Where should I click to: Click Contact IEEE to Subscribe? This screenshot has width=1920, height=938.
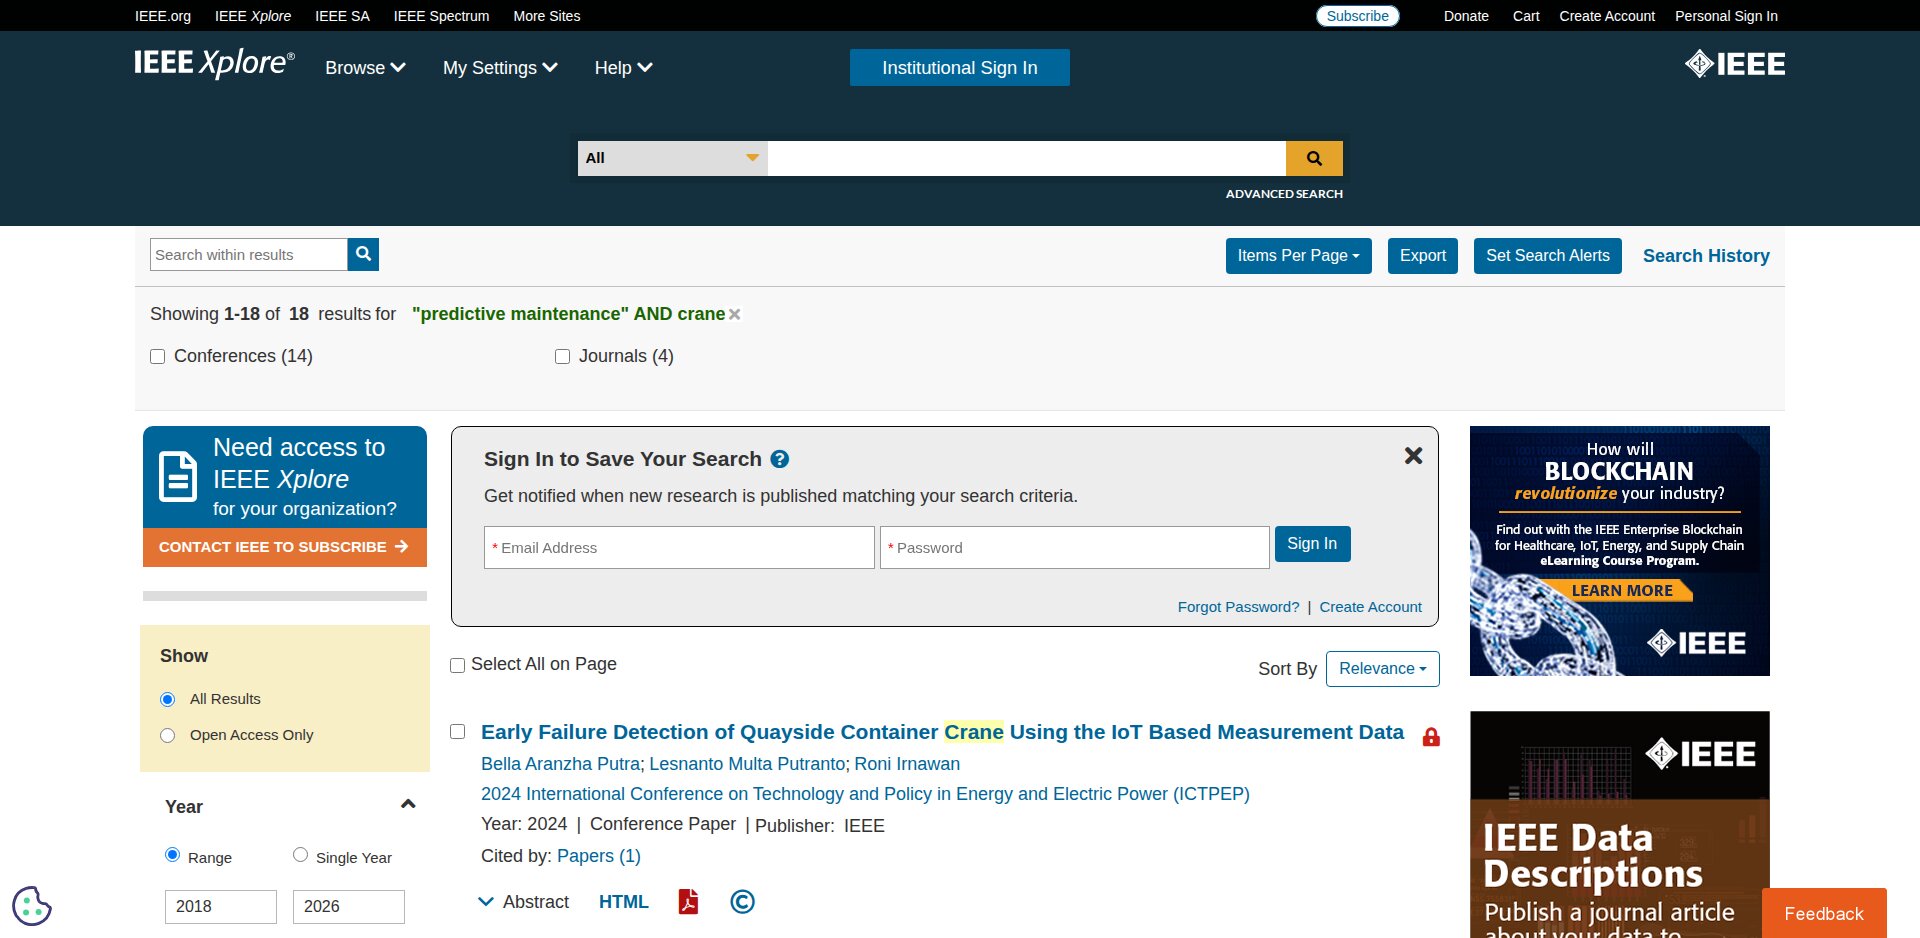pyautogui.click(x=284, y=547)
